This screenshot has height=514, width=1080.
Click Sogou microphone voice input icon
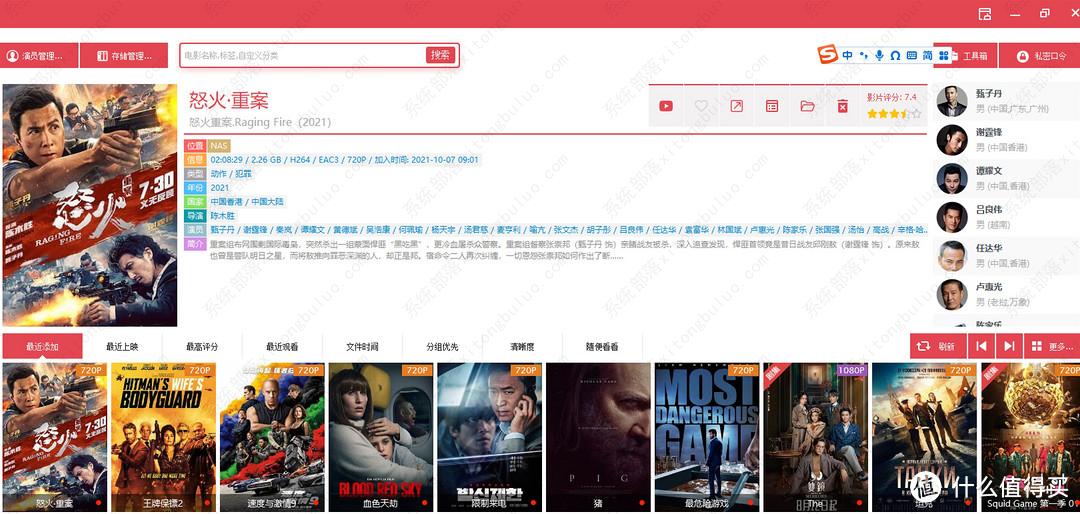(880, 55)
